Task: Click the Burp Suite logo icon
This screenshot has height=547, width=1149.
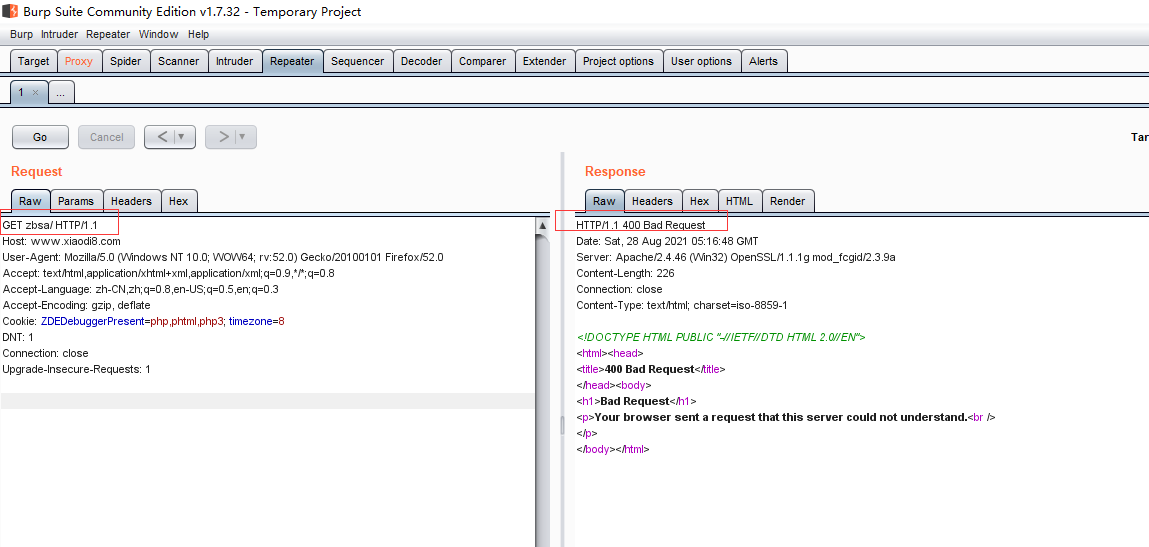Action: (10, 12)
